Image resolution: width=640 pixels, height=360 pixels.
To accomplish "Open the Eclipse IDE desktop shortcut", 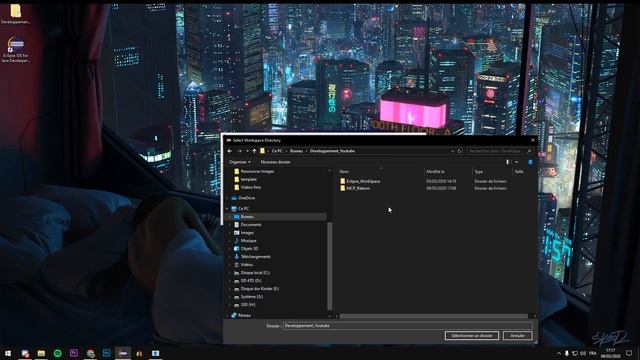I will pos(16,50).
